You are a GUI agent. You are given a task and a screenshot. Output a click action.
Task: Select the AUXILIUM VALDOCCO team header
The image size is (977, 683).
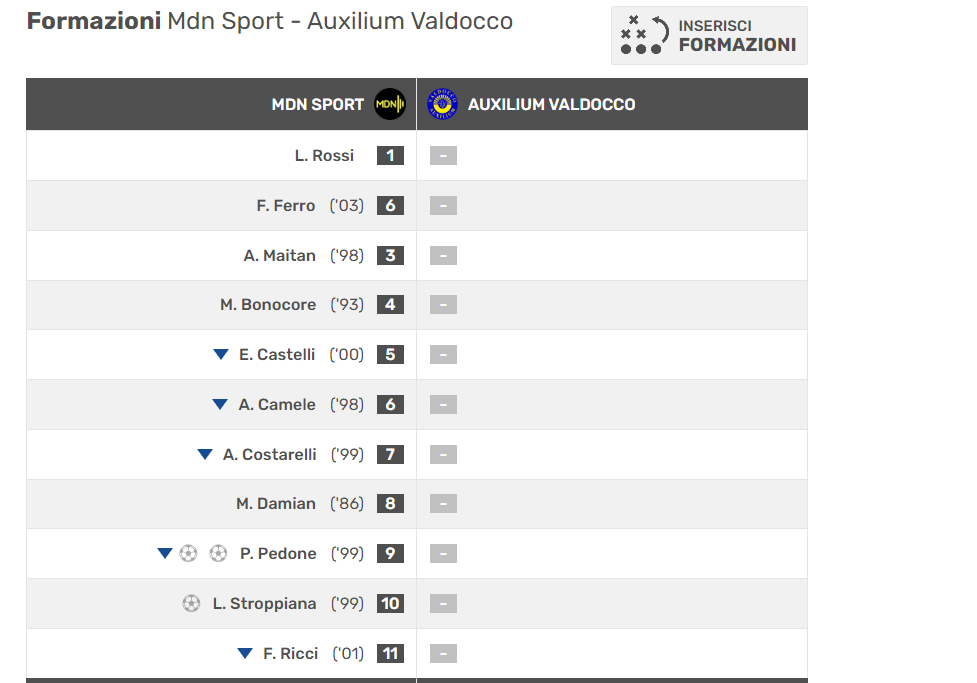(x=551, y=104)
